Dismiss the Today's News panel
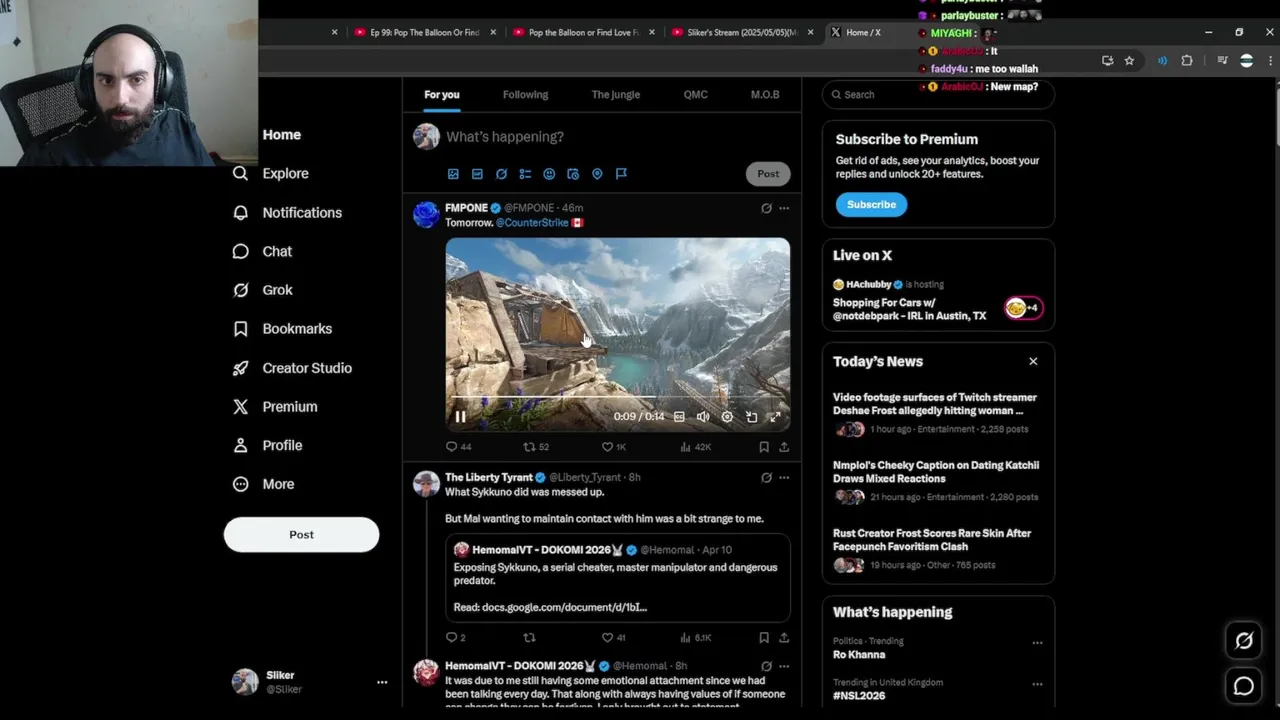 (1033, 361)
